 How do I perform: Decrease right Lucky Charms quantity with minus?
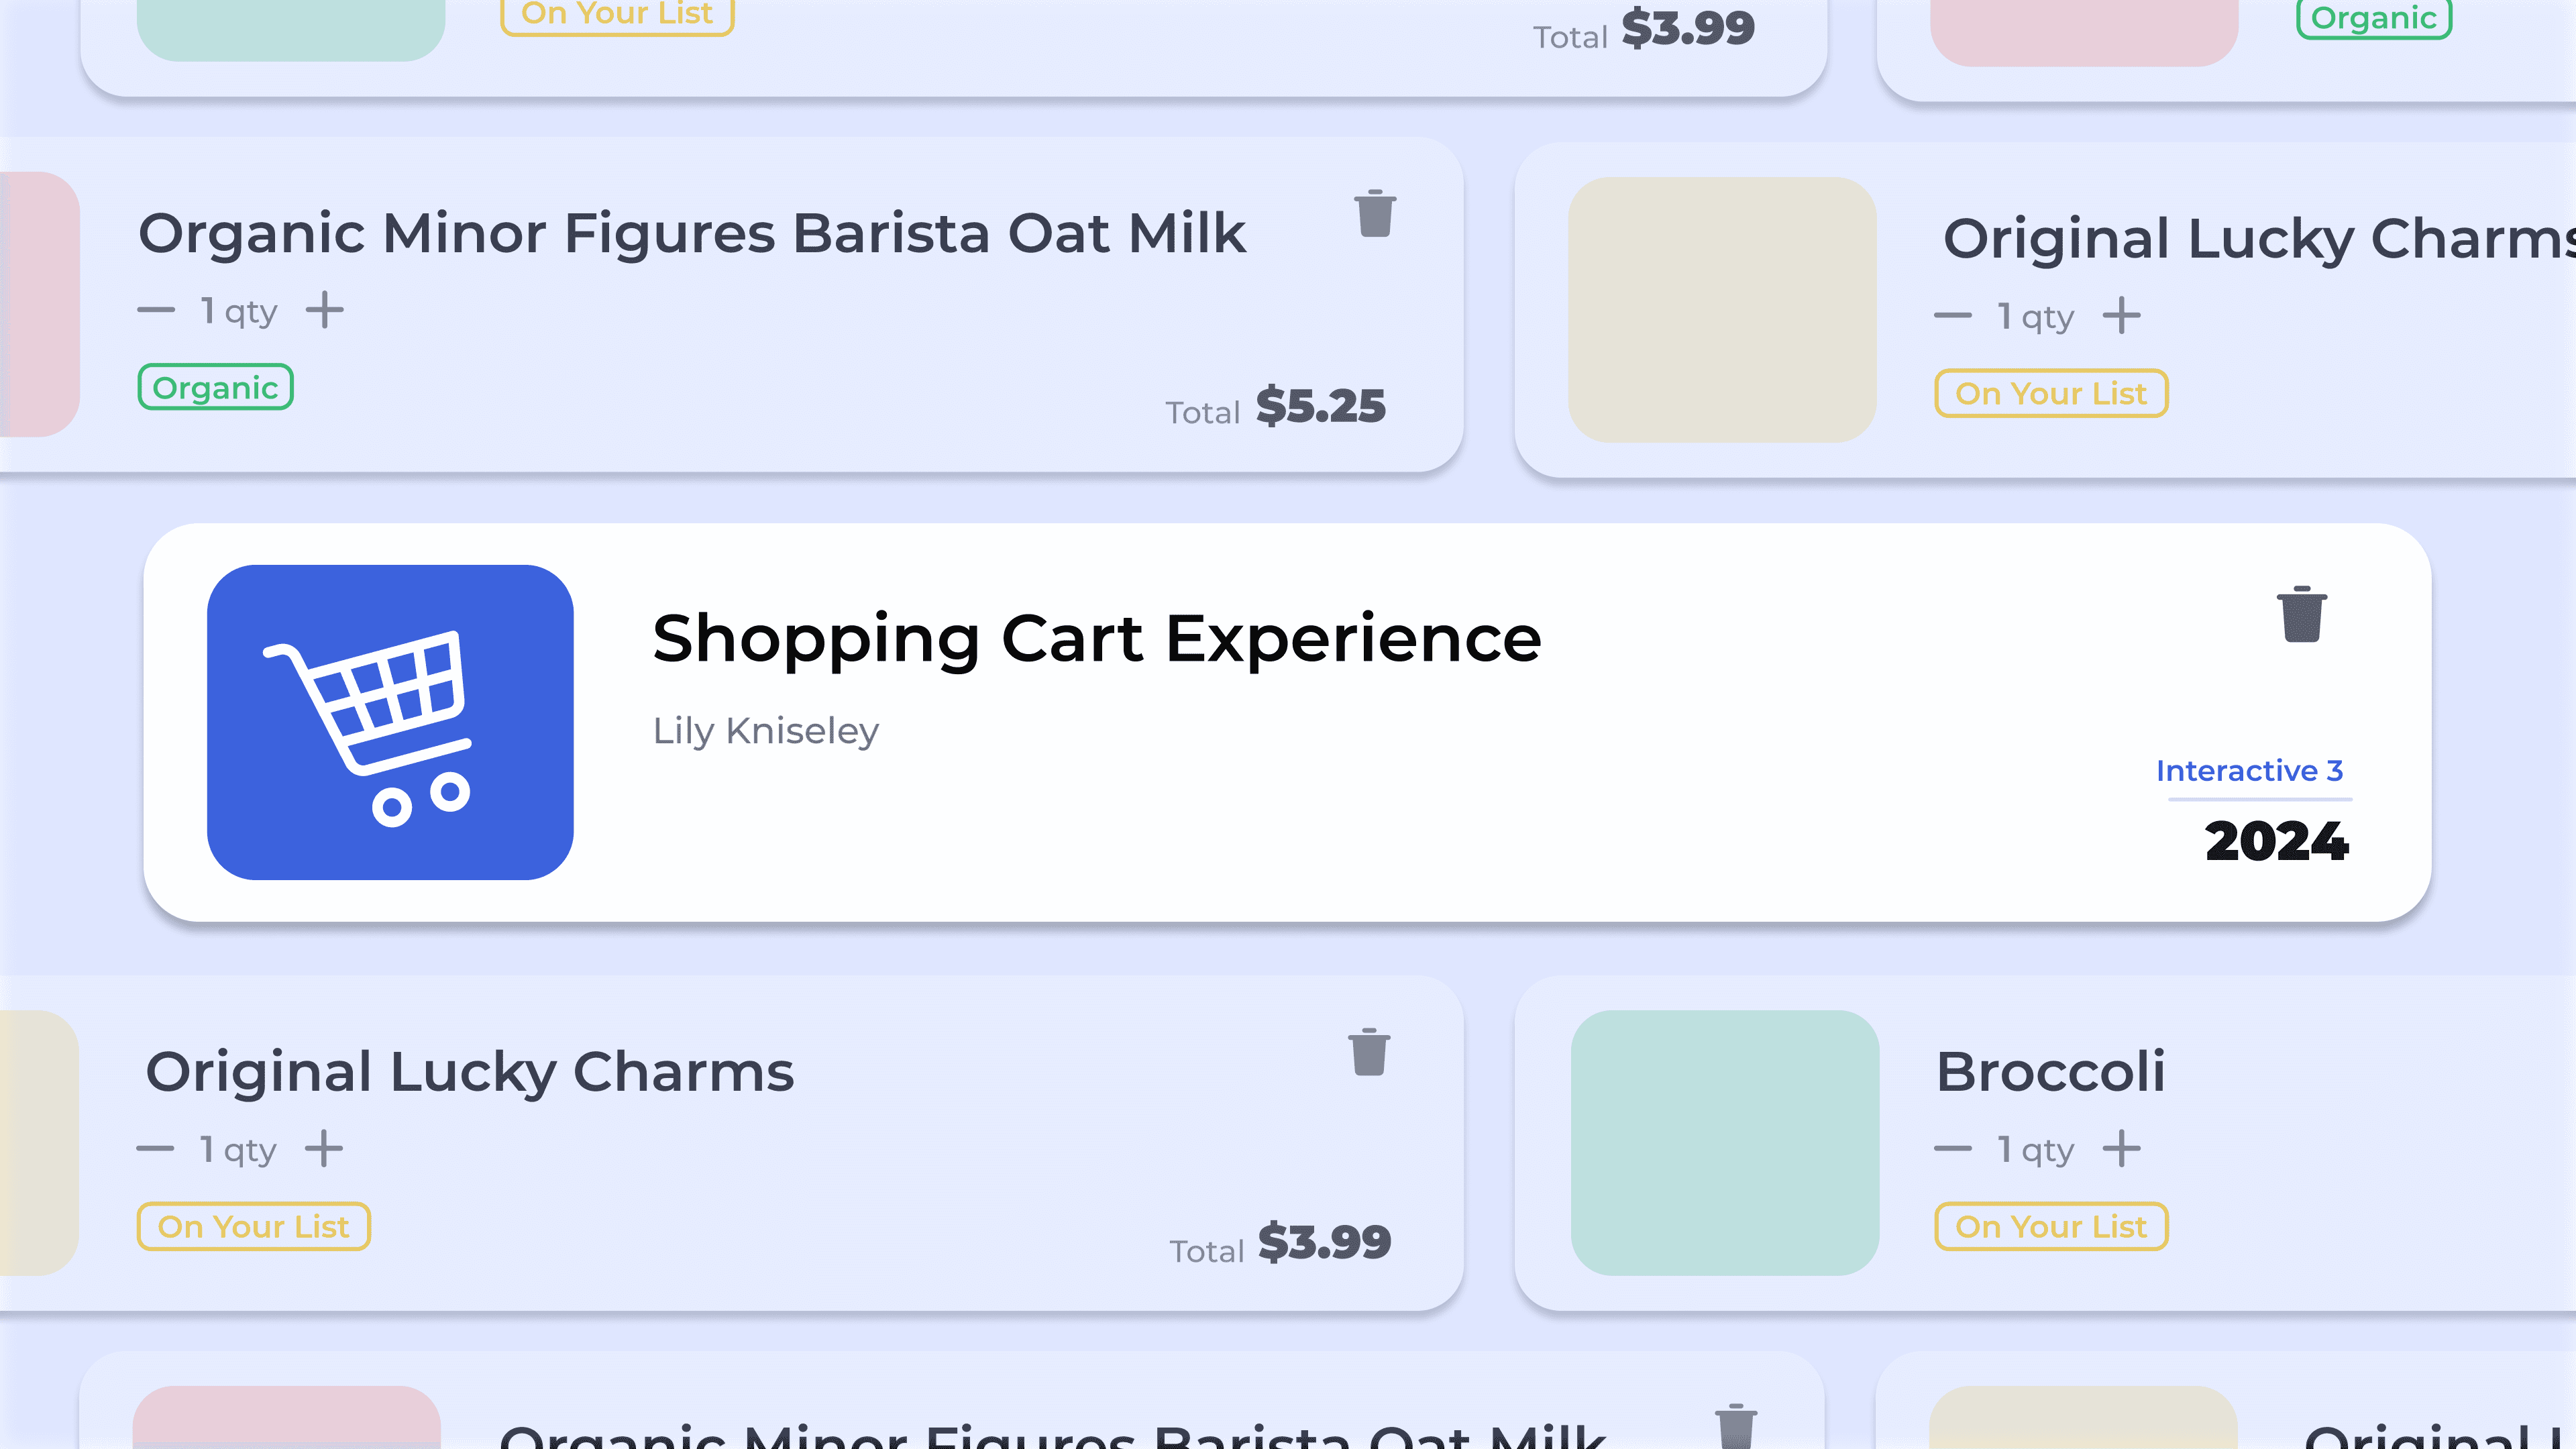click(1953, 315)
